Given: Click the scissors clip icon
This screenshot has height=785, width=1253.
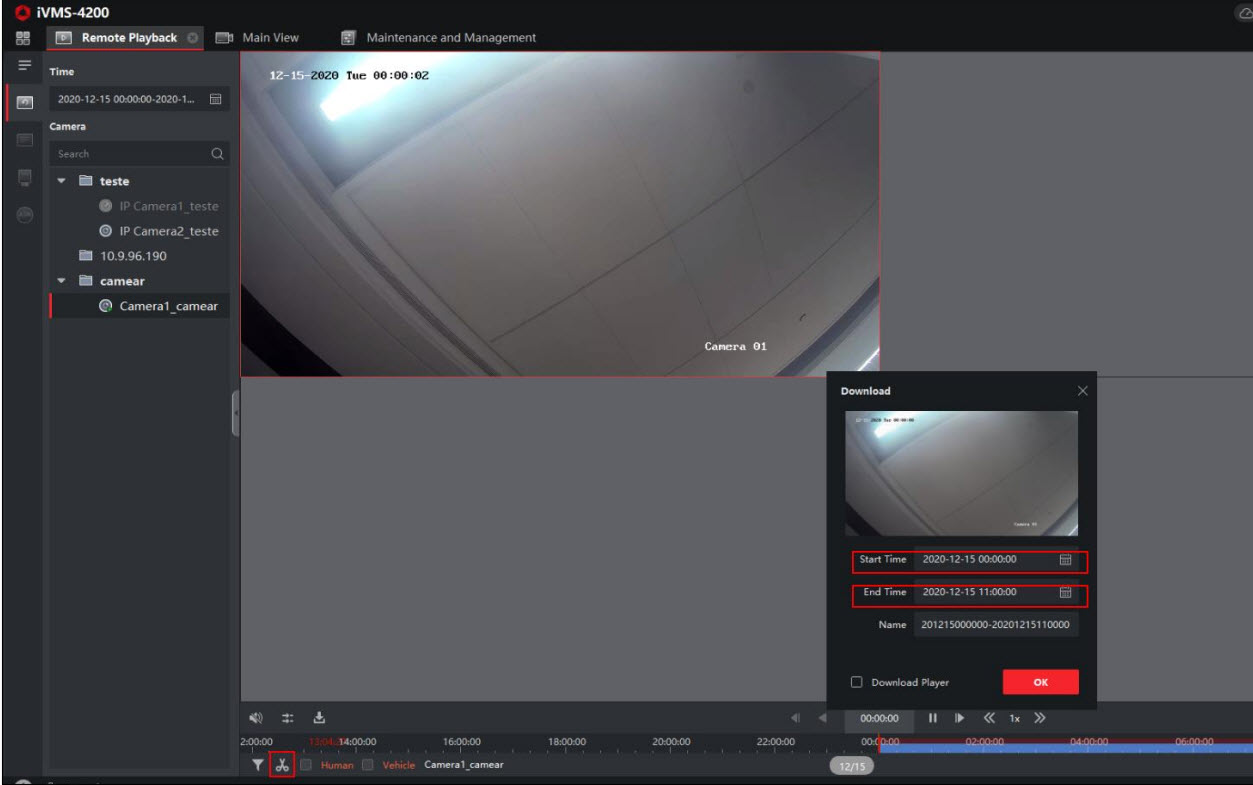Looking at the screenshot, I should pyautogui.click(x=282, y=765).
